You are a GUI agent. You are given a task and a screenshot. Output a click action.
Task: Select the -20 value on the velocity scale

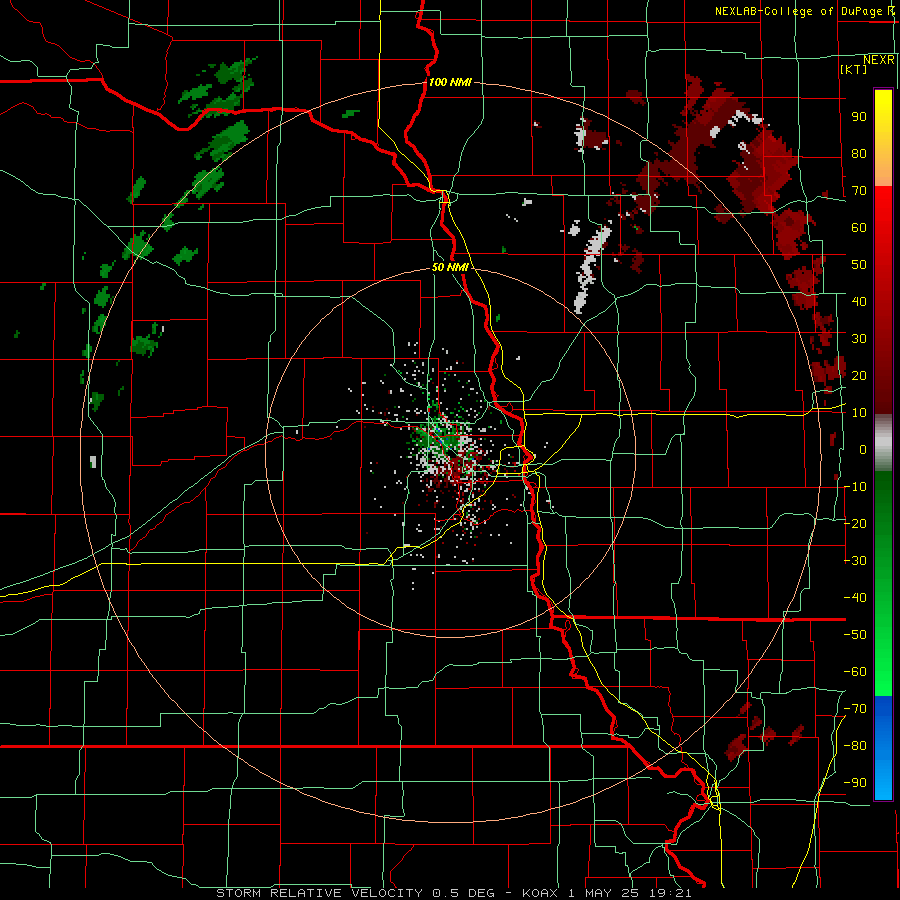click(x=855, y=523)
